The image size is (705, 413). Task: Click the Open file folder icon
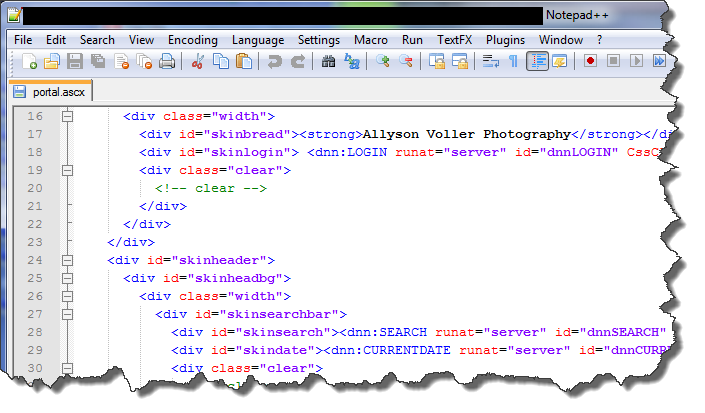52,62
